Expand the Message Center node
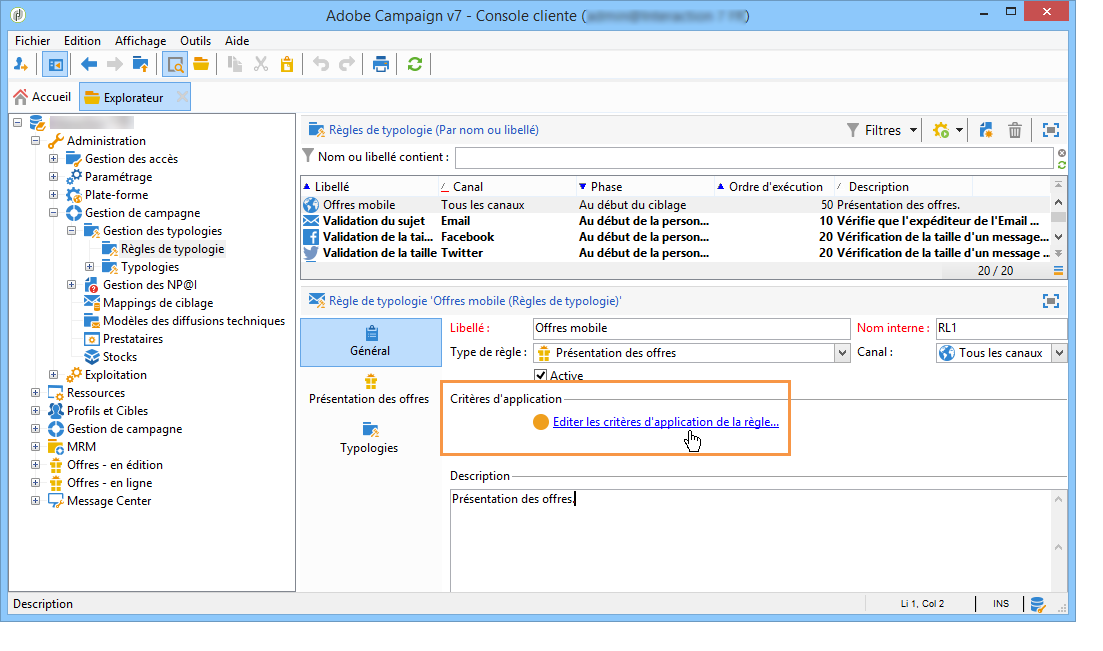Image resolution: width=1103 pixels, height=651 pixels. [35, 500]
